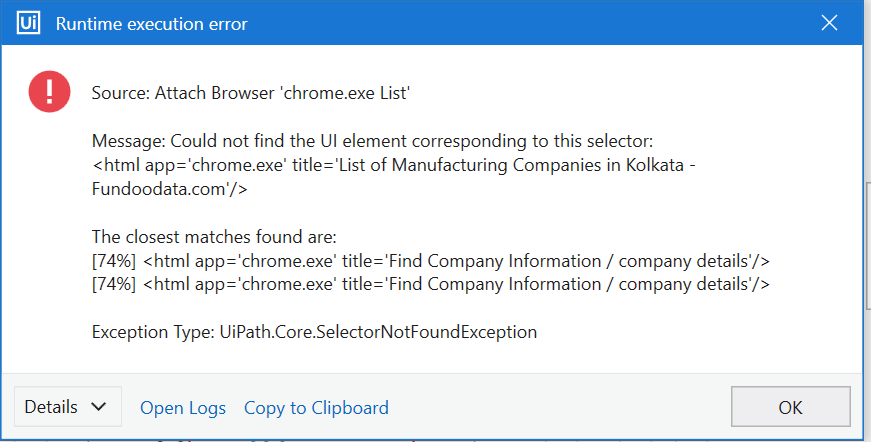Screen dimensions: 871x442
Task: Click 'The closest matches found are:' text
Action: point(214,237)
